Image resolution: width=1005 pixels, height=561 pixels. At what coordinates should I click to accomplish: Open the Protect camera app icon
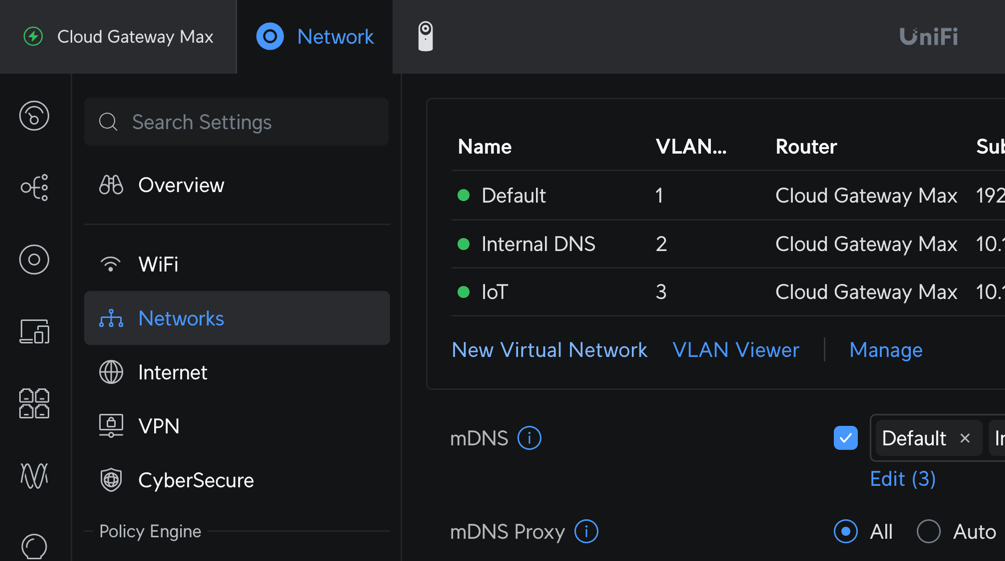[x=425, y=36]
